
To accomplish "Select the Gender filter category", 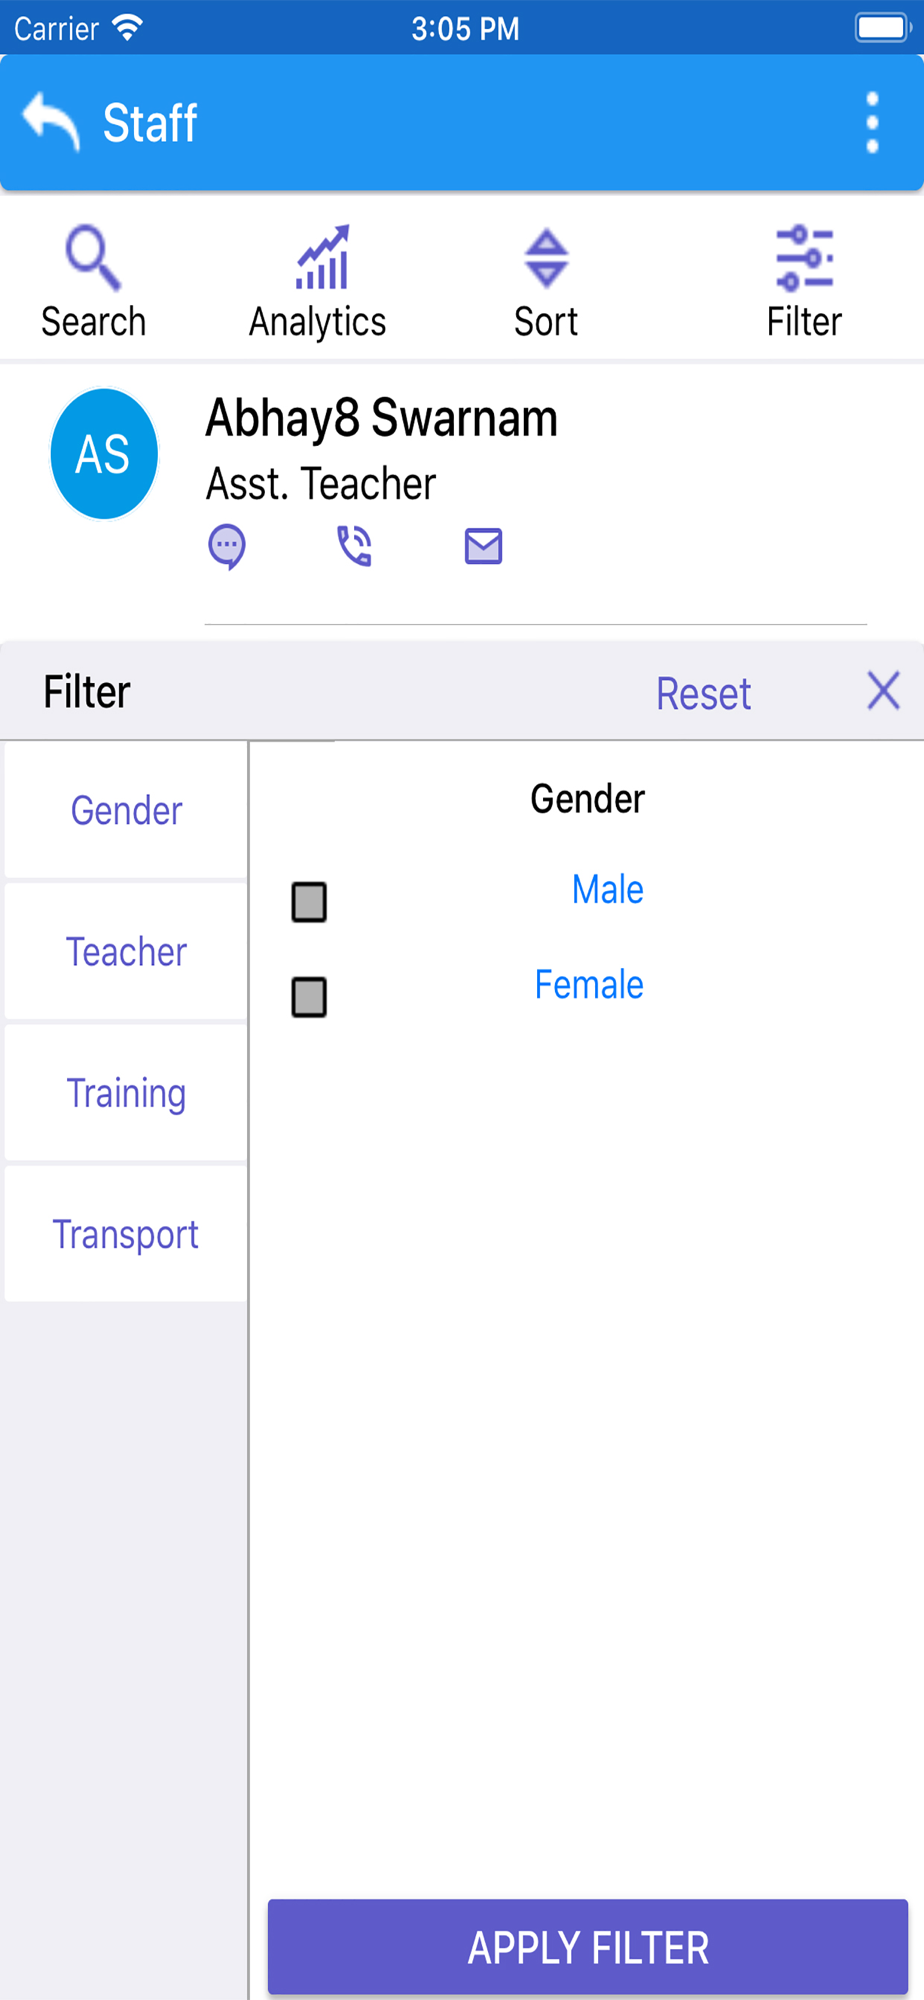I will [126, 811].
